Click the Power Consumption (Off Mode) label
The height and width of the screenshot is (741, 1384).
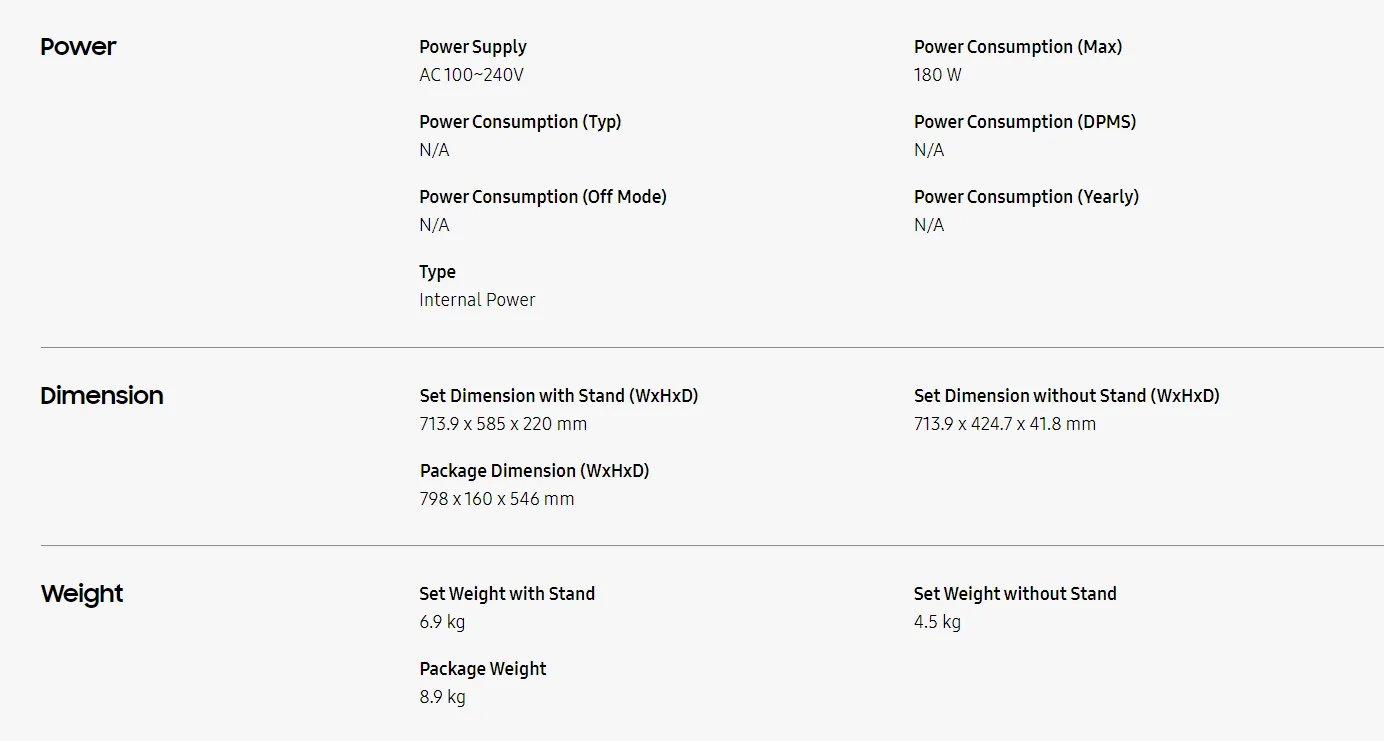[x=543, y=197]
